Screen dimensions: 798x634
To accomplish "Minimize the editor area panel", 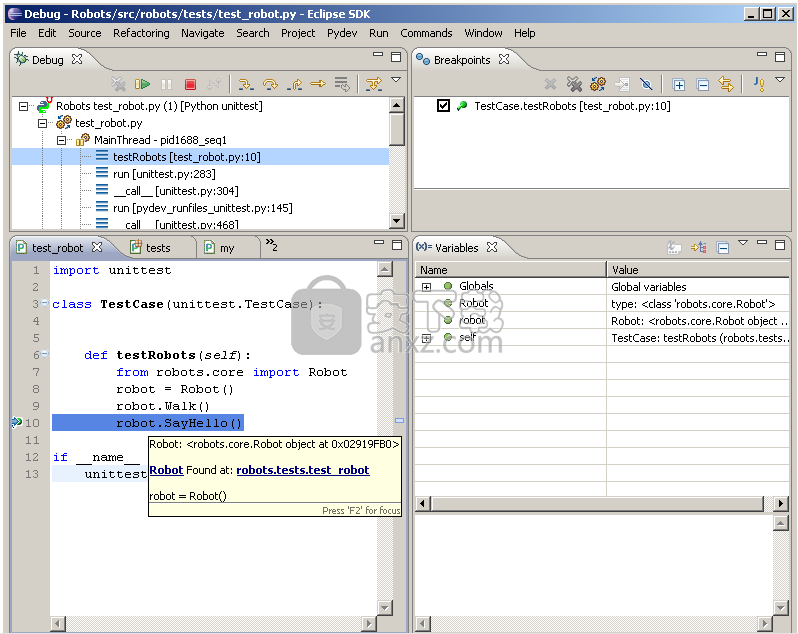I will [379, 243].
